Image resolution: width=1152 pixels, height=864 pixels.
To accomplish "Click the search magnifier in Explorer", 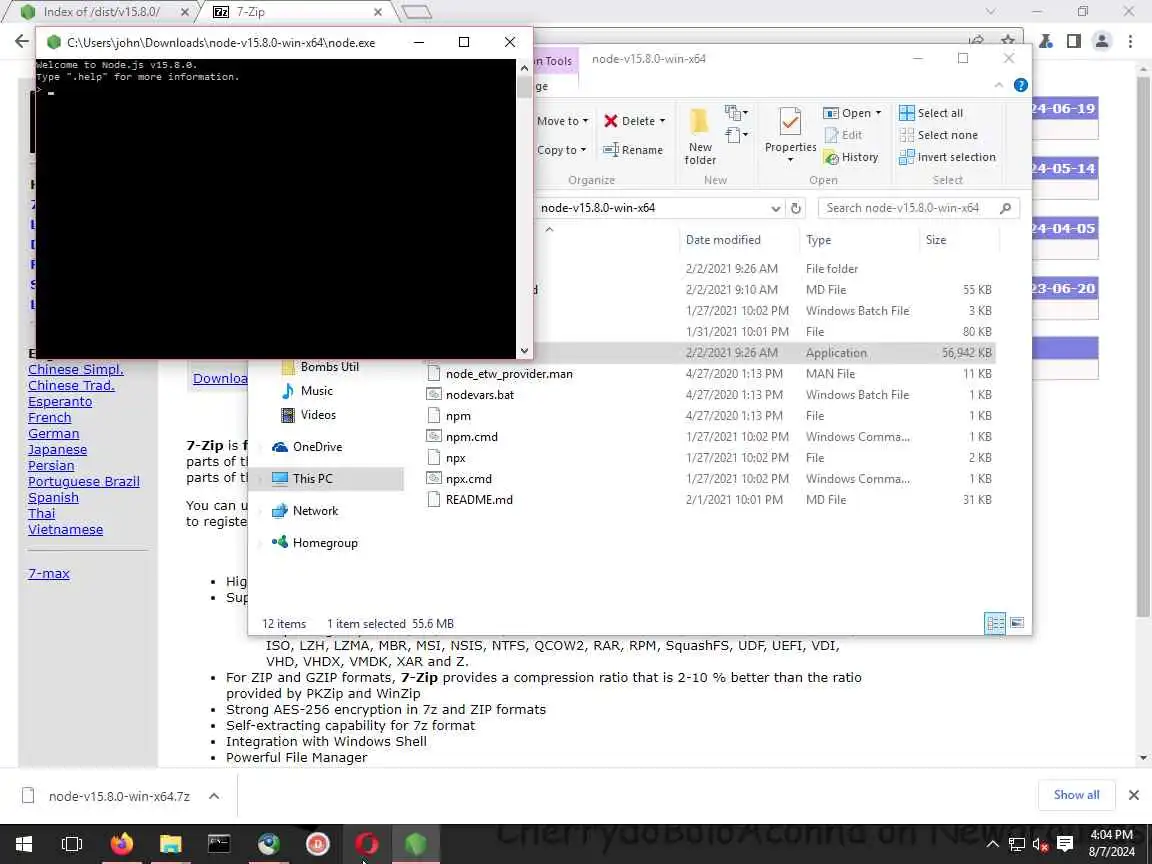I will coord(1006,208).
